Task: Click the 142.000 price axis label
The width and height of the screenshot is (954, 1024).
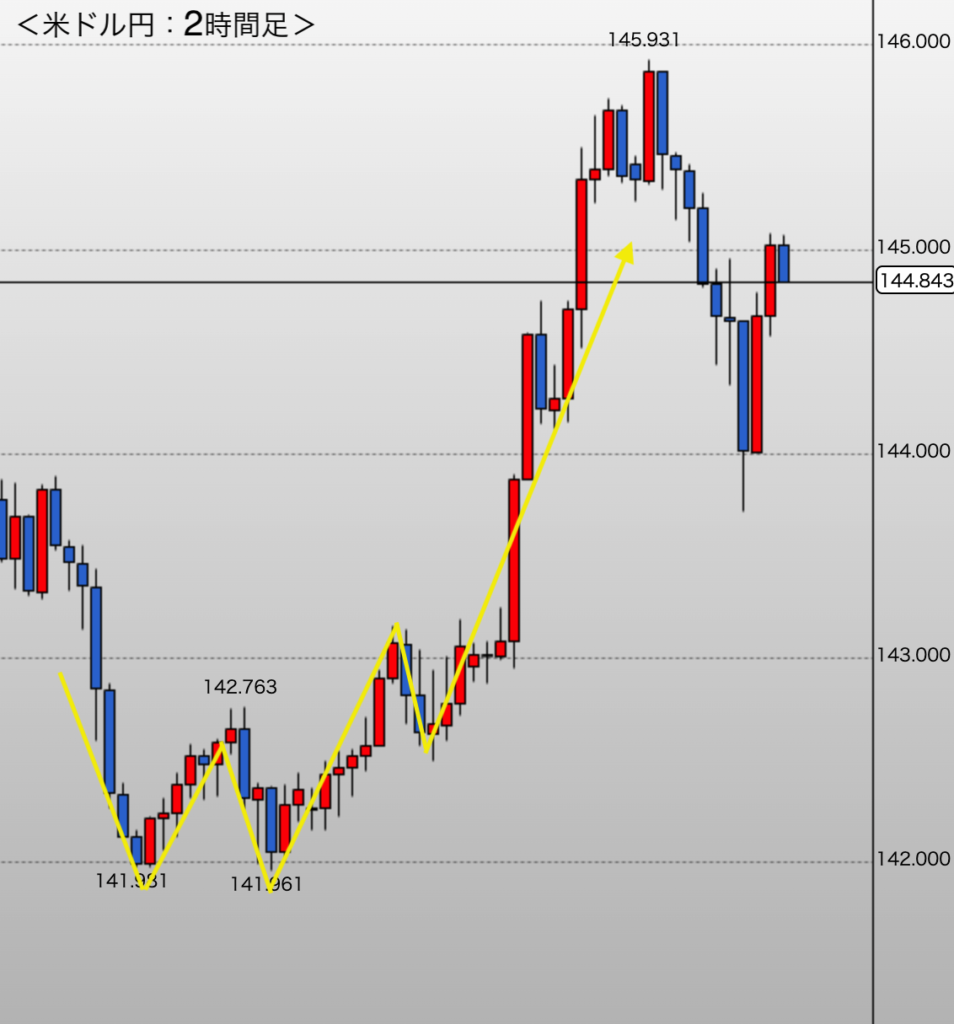Action: tap(914, 859)
